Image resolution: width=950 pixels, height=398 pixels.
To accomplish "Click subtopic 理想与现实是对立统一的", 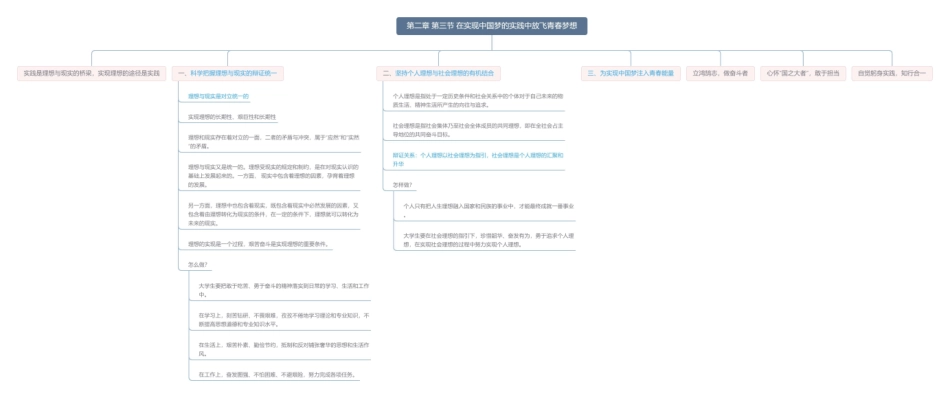I will click(x=219, y=96).
